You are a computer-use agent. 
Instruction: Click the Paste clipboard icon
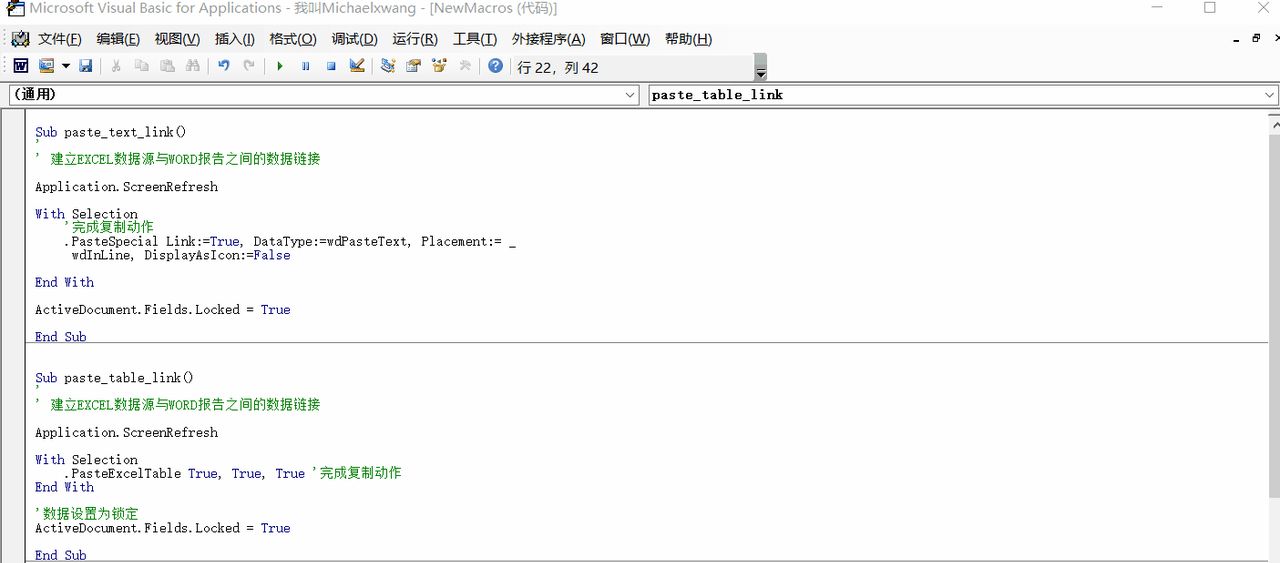point(166,66)
